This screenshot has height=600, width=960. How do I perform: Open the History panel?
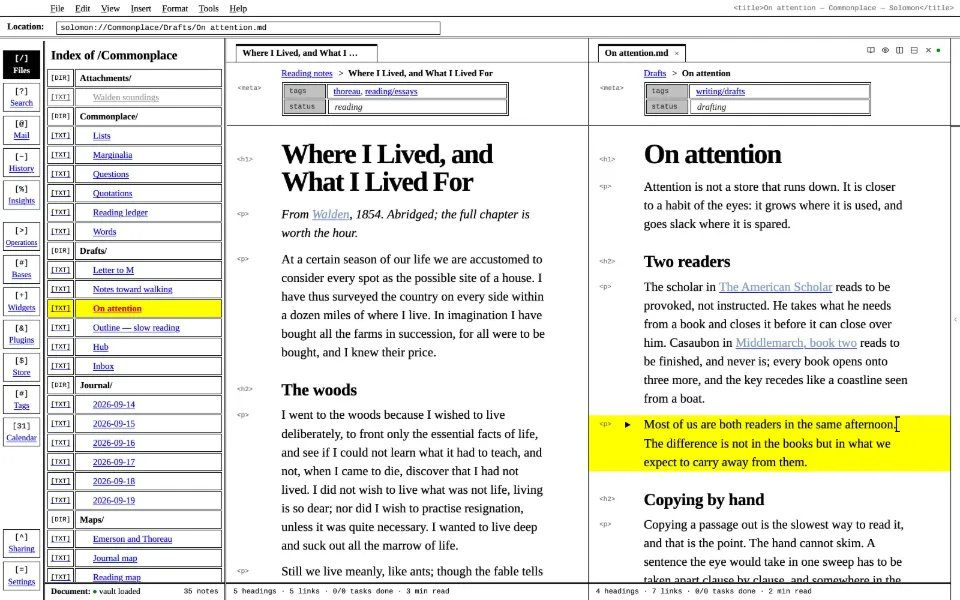pos(21,162)
